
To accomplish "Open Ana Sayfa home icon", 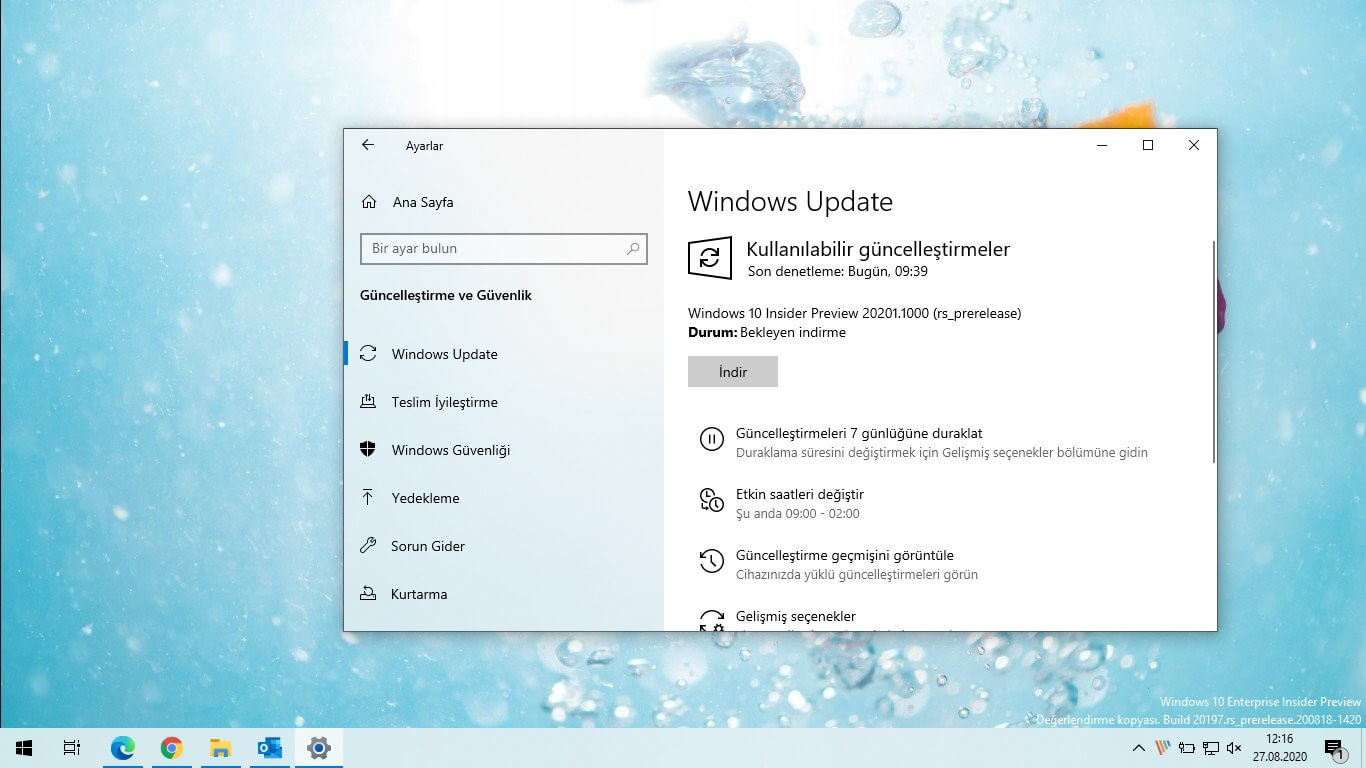I will coord(369,202).
